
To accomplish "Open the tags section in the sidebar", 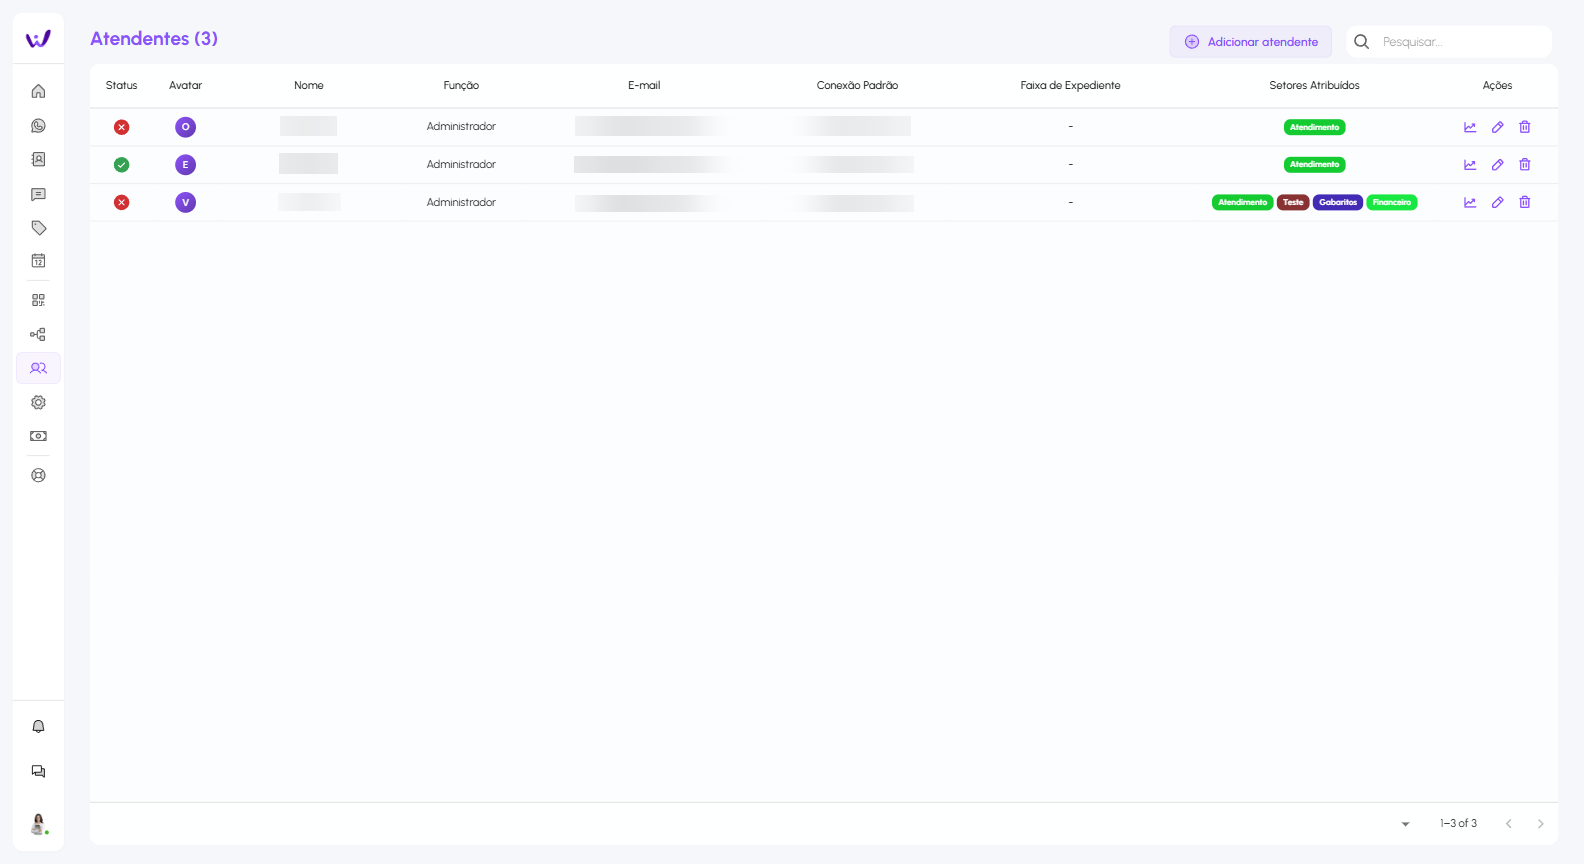I will click(38, 228).
